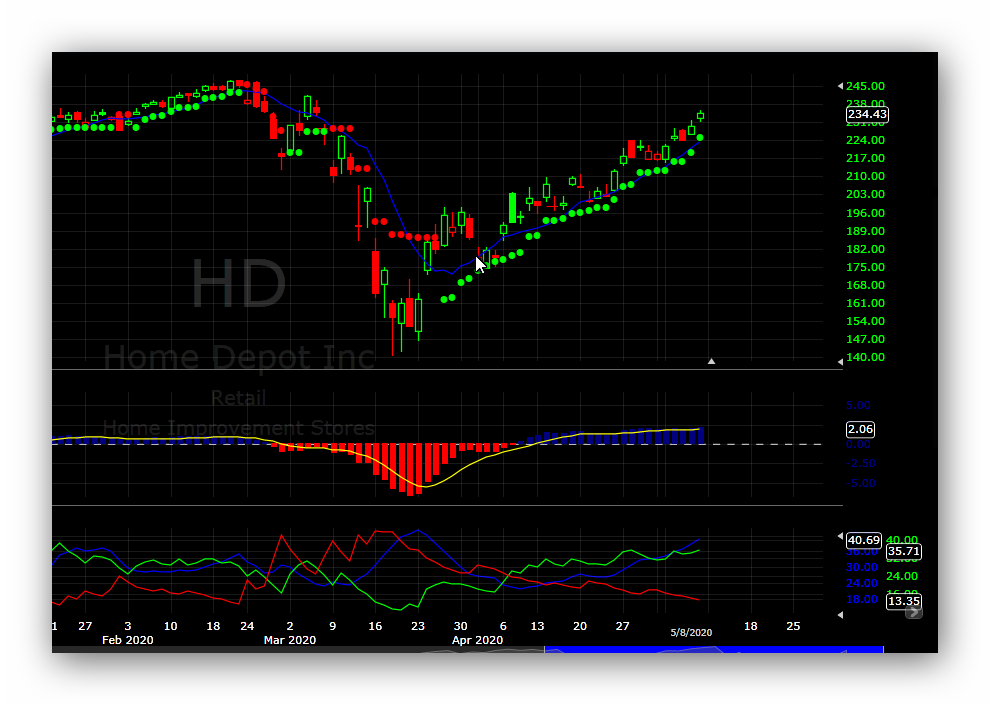The width and height of the screenshot is (990, 705).
Task: Select the 2.06 histogram value label
Action: click(860, 429)
